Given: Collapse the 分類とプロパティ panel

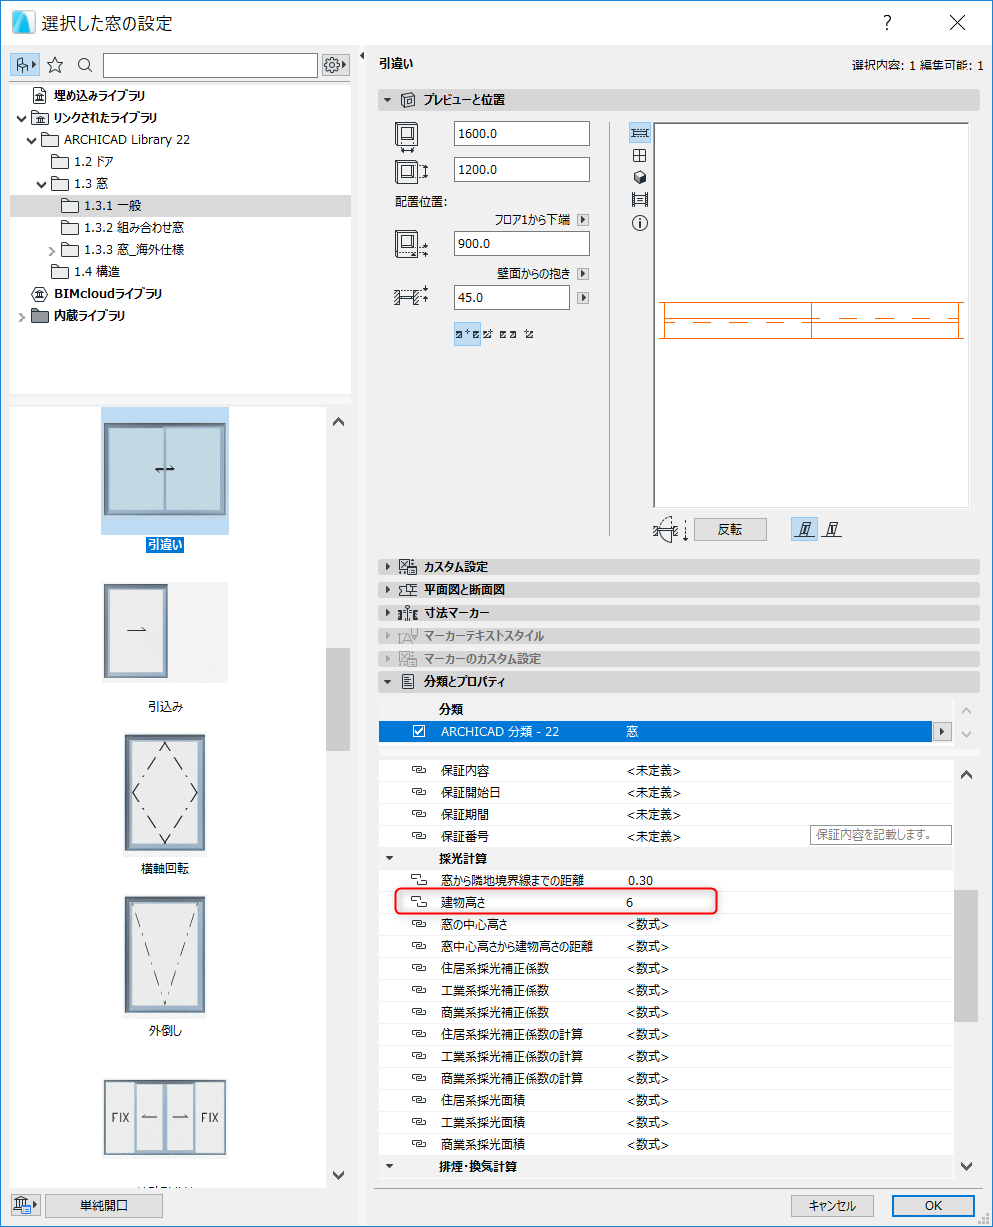Looking at the screenshot, I should [388, 682].
